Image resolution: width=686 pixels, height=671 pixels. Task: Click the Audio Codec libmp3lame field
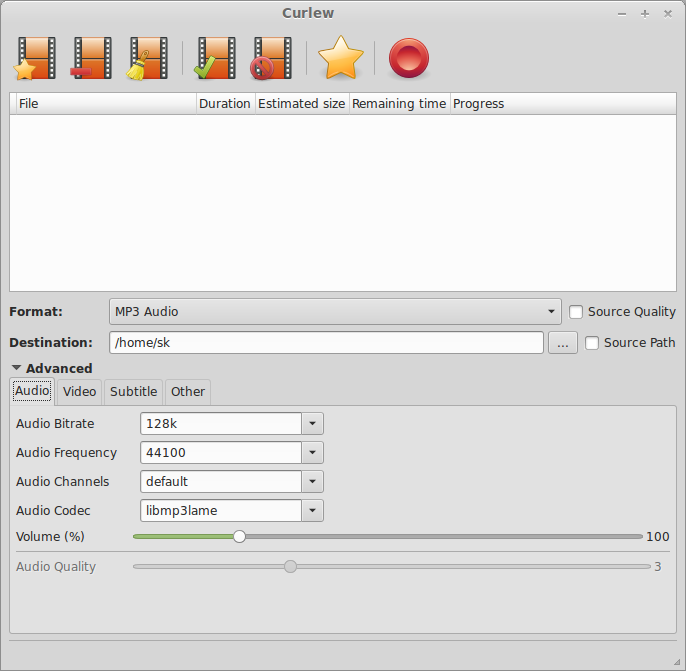tap(221, 510)
